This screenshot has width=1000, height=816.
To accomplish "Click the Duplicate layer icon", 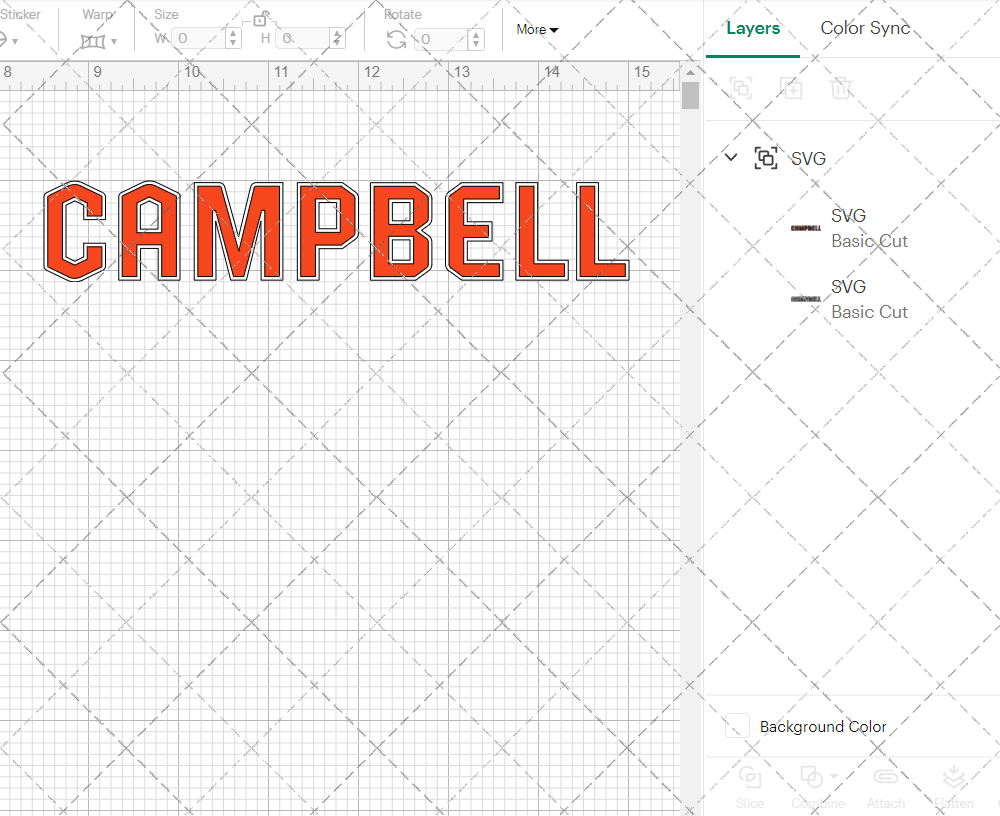I will click(x=791, y=88).
